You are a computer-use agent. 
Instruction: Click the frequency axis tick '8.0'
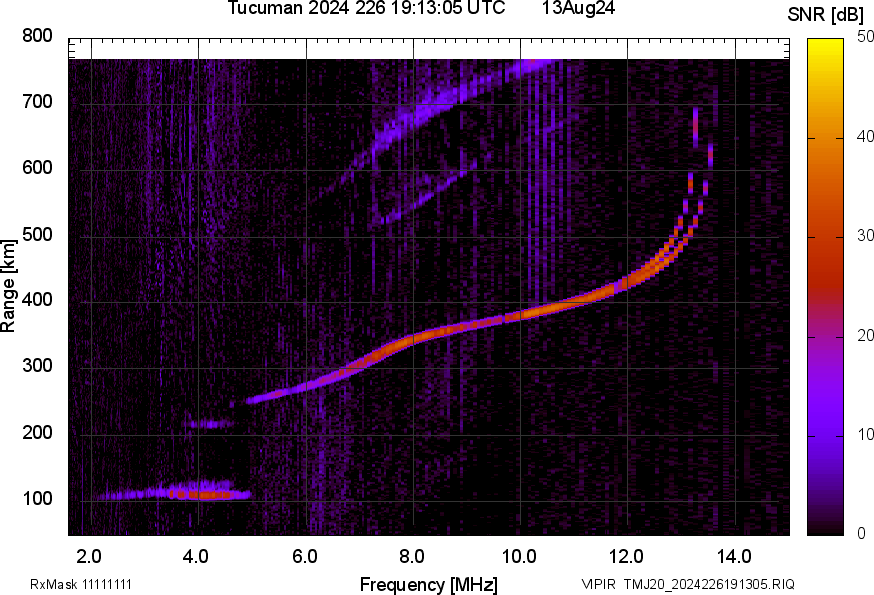point(412,556)
